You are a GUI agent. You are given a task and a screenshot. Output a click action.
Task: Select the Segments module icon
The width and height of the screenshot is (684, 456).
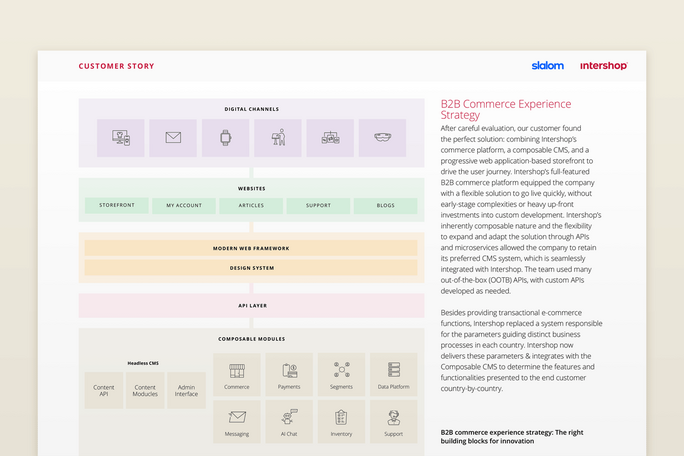click(x=342, y=372)
